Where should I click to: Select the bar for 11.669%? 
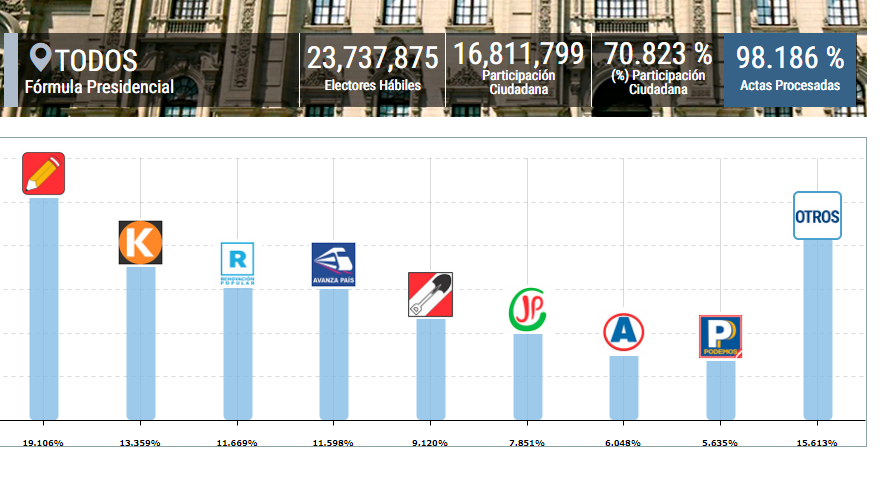[x=238, y=354]
